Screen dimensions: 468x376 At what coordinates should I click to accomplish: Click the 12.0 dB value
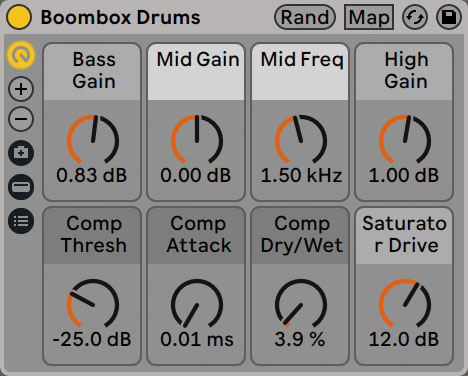(x=404, y=339)
